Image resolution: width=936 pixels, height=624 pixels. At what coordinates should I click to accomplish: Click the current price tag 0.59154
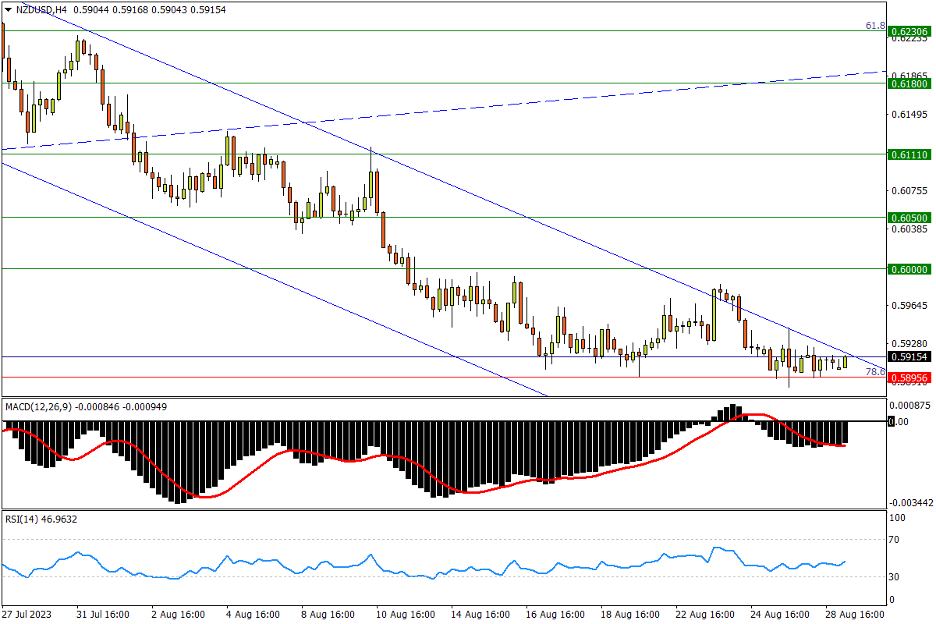909,356
